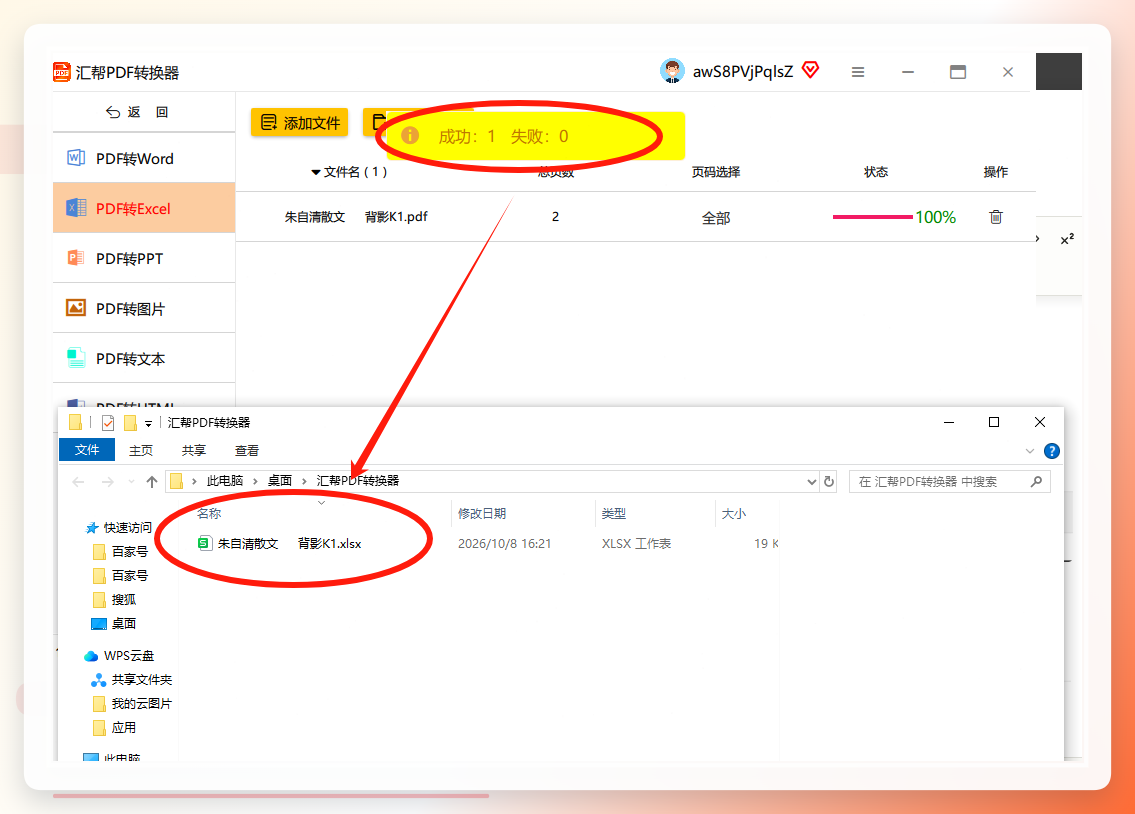Toggle sort on 文件名 column triangle
1135x814 pixels.
tap(316, 172)
